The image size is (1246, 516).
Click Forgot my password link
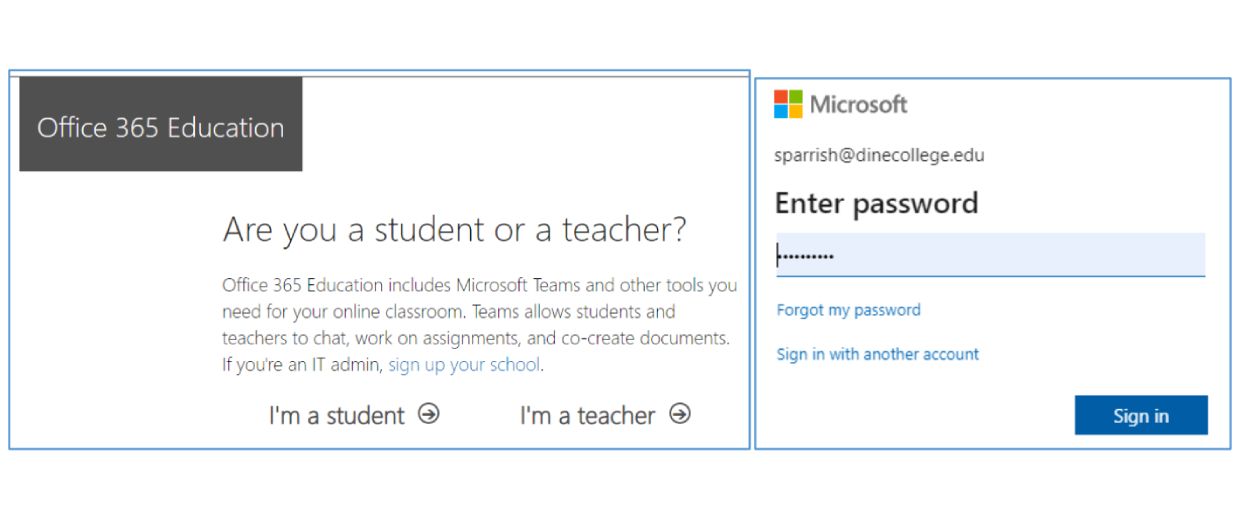tap(849, 310)
